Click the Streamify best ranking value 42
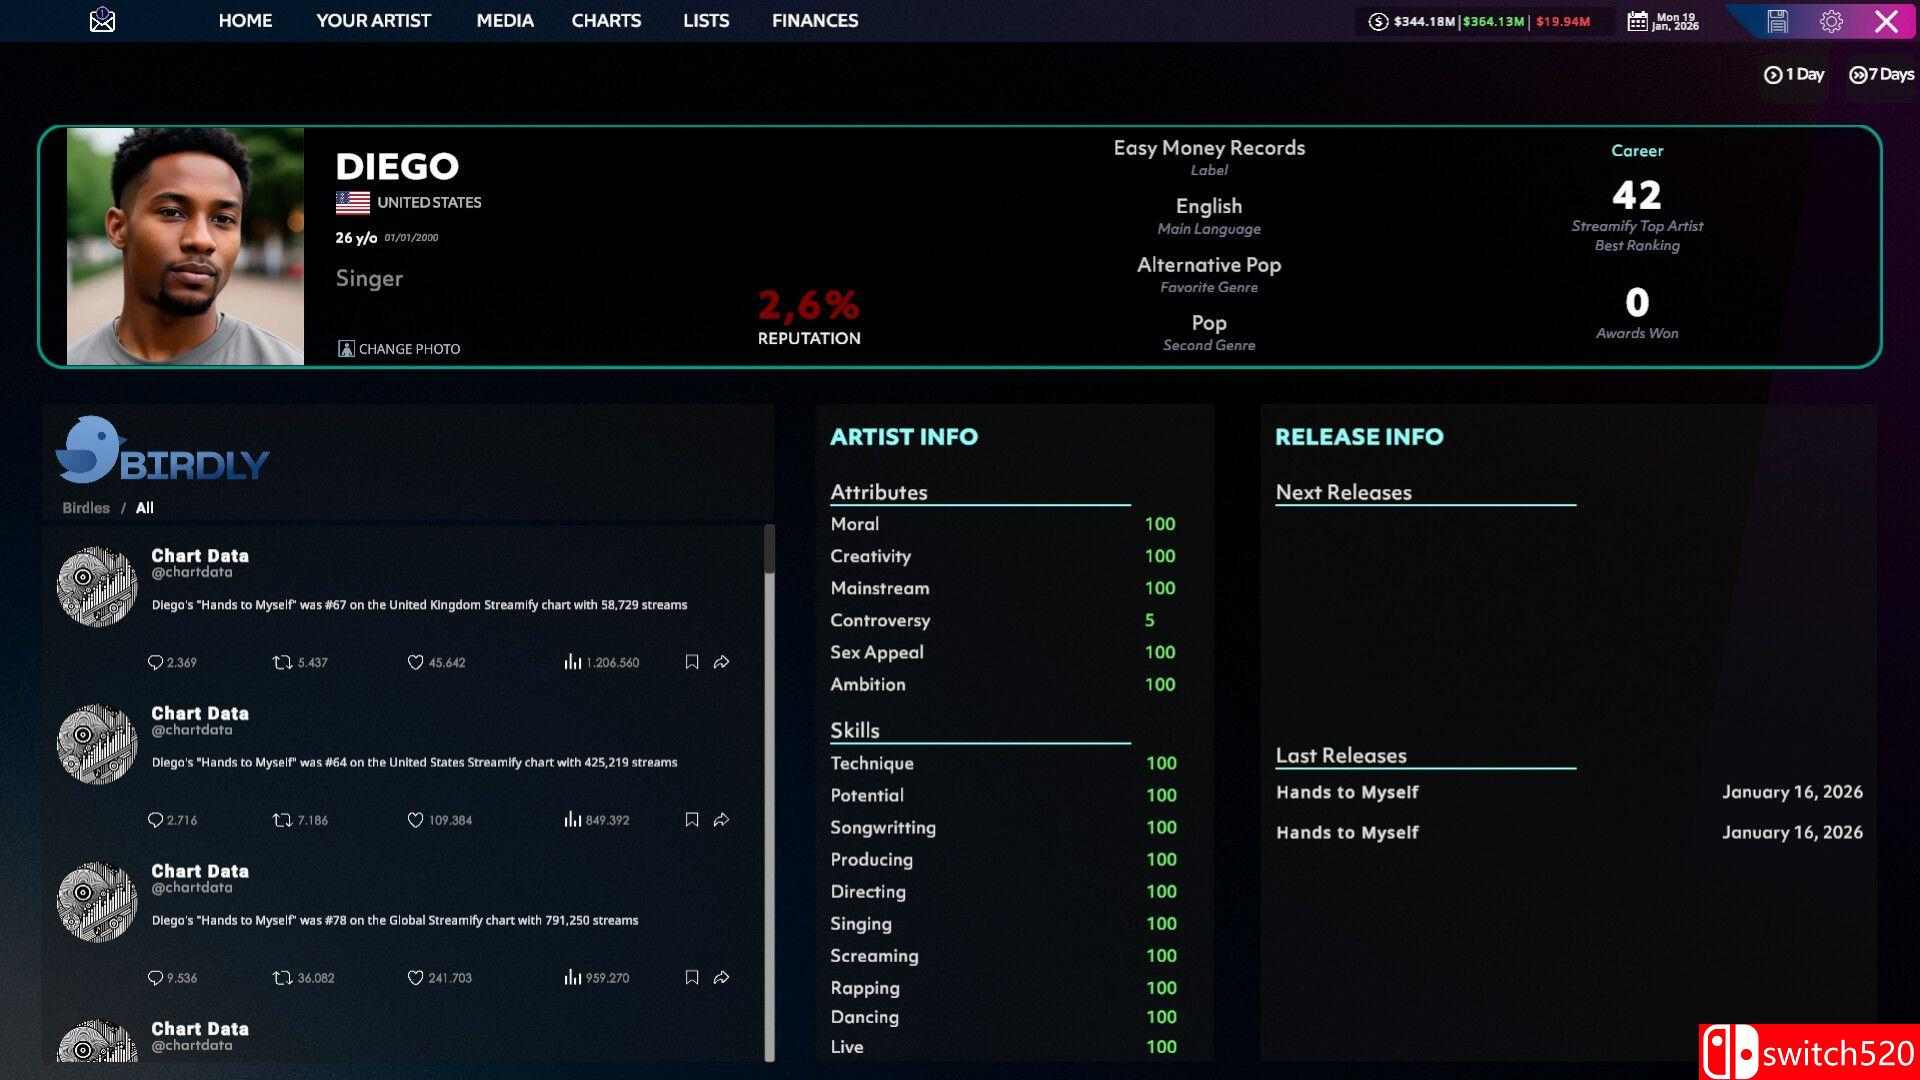 pyautogui.click(x=1637, y=194)
